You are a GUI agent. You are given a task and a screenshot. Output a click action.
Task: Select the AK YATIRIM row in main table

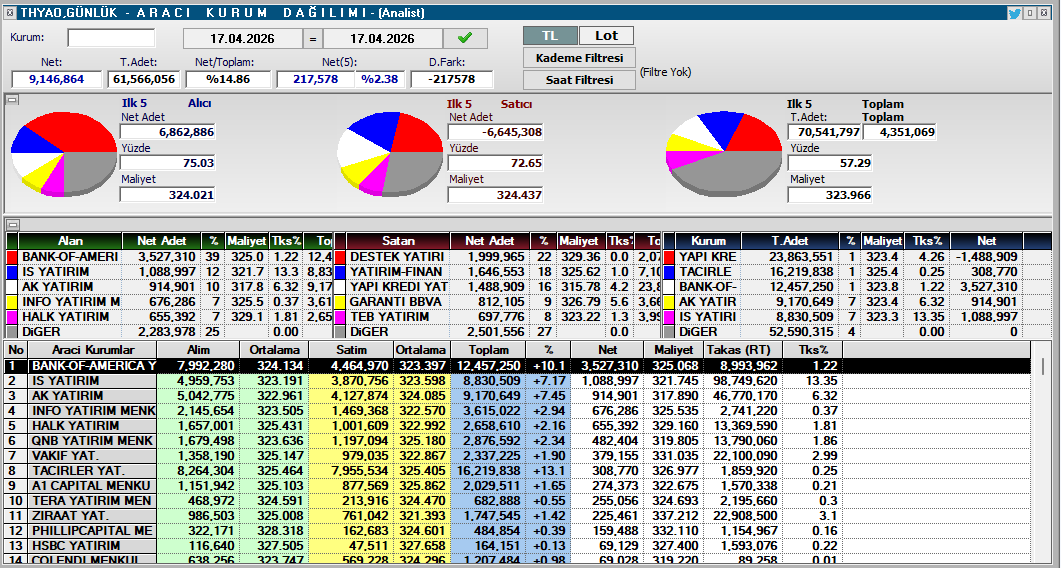coord(517,395)
